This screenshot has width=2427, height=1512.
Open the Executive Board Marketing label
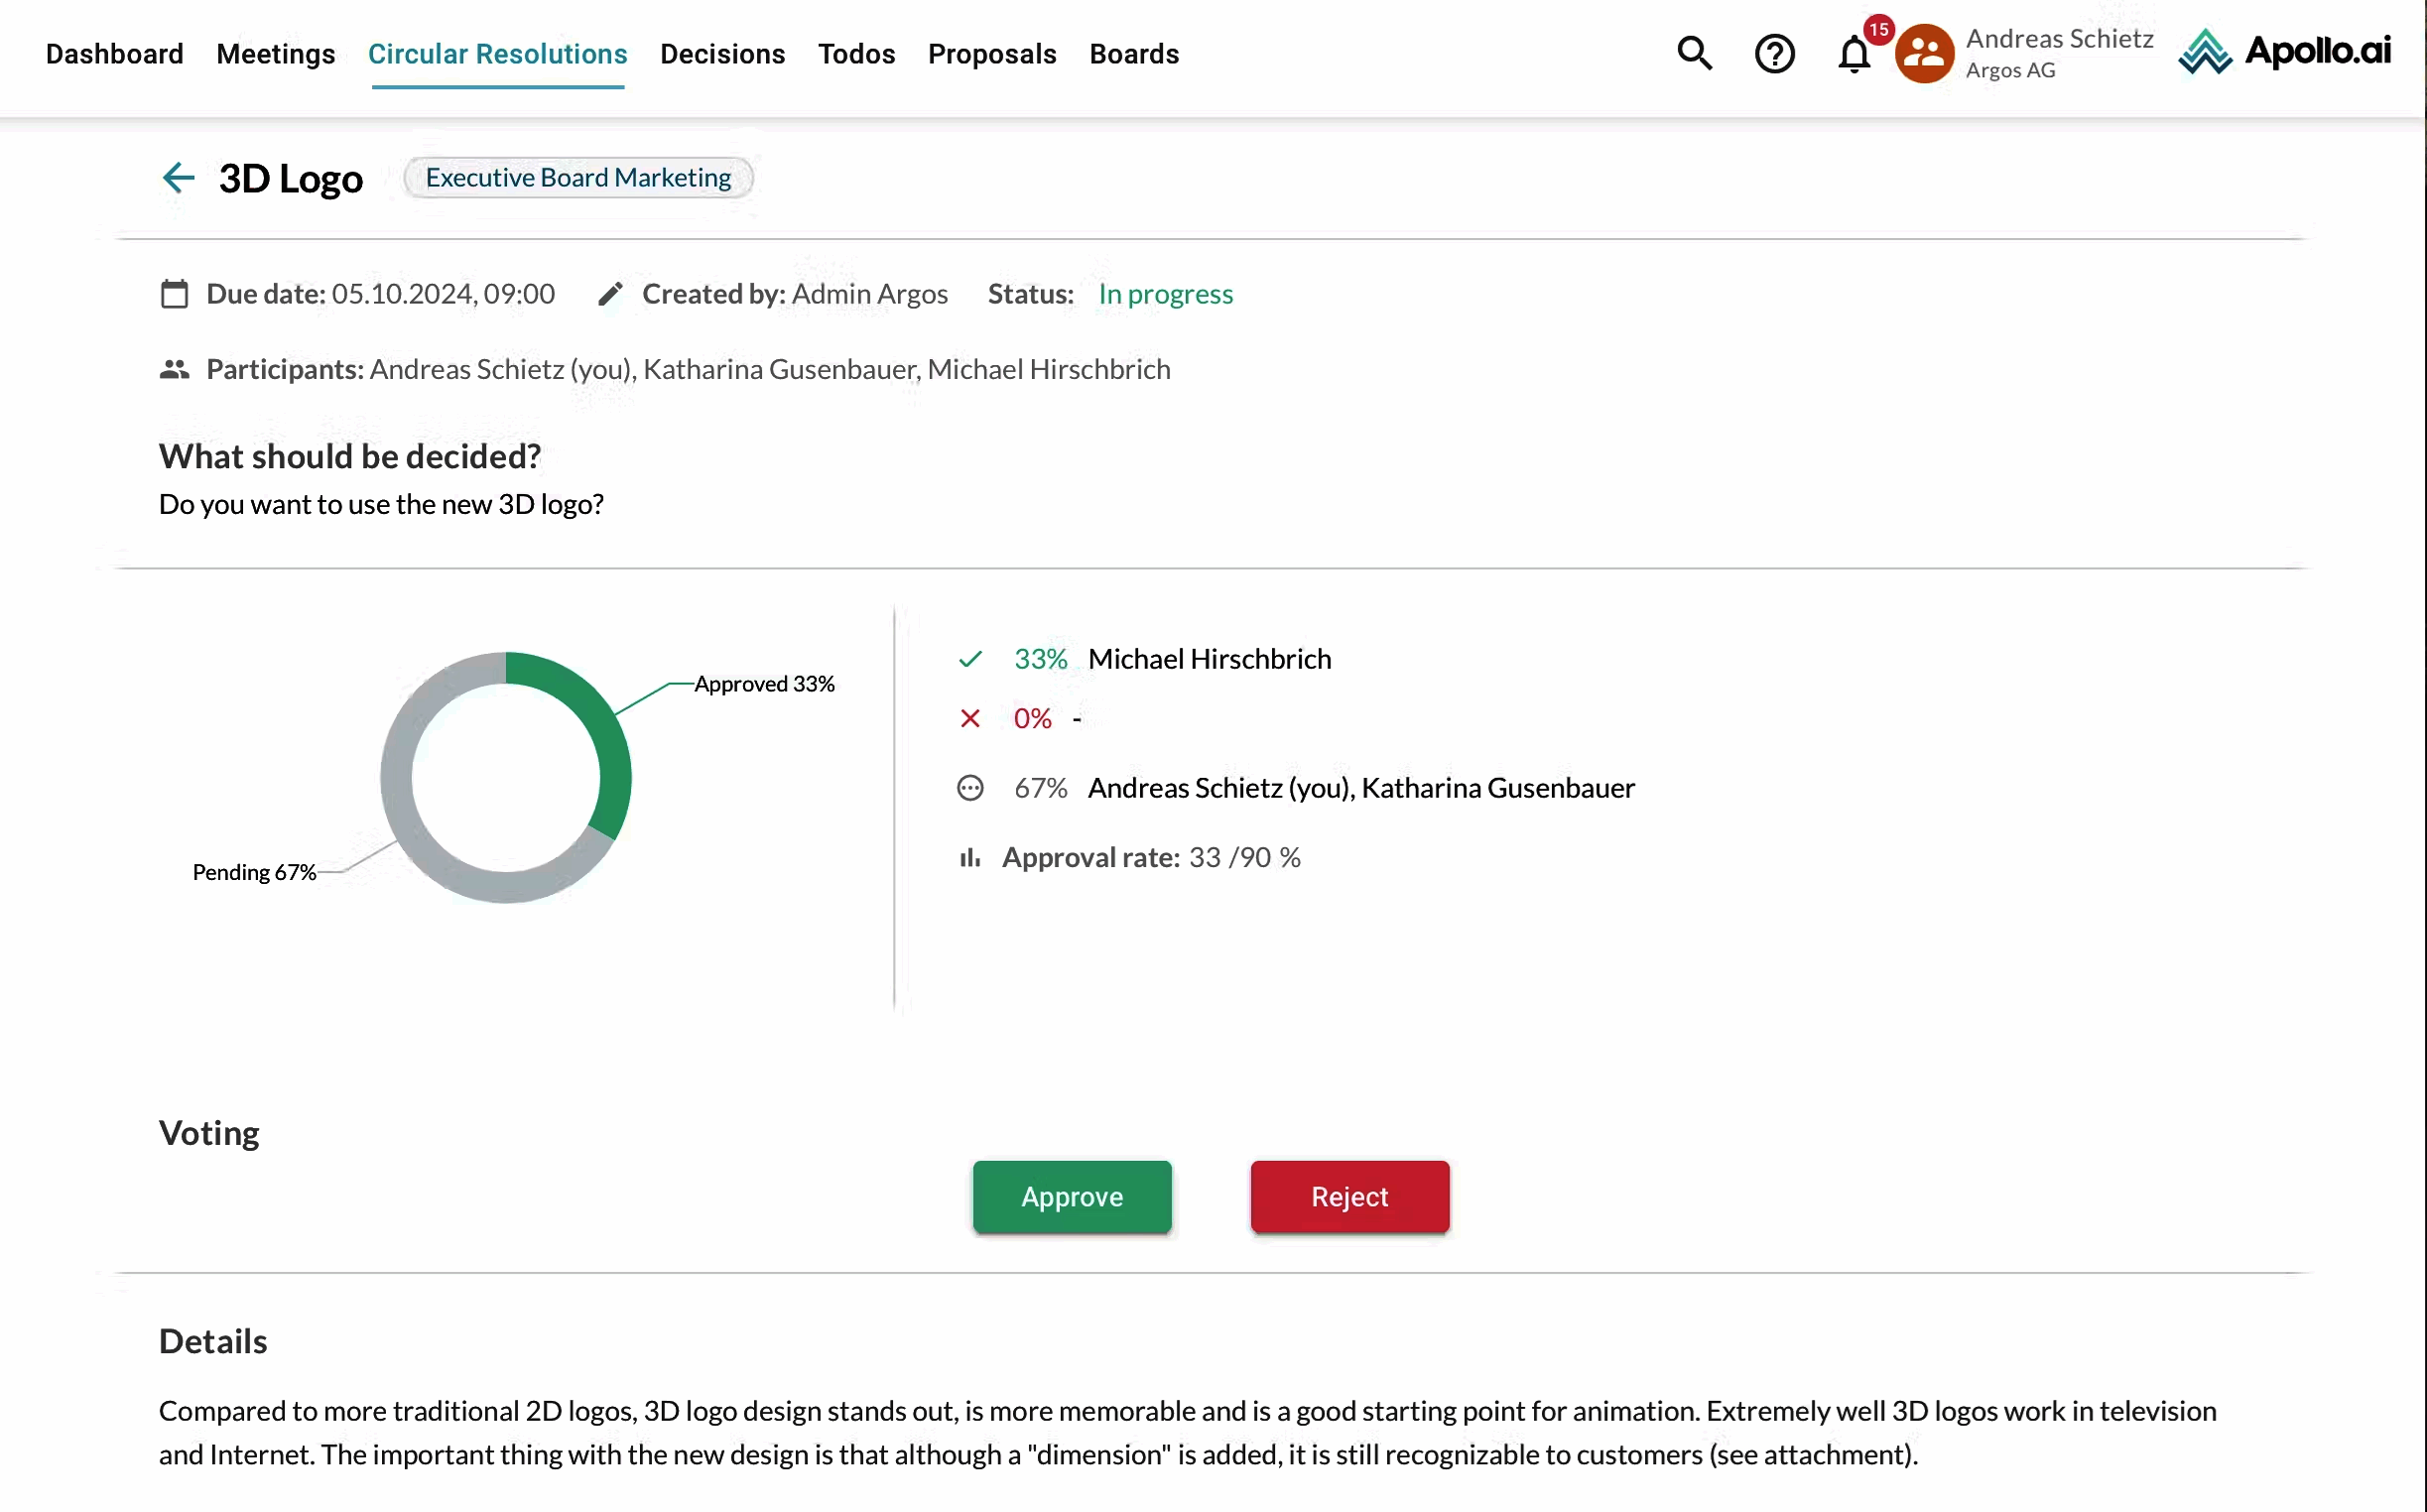577,177
